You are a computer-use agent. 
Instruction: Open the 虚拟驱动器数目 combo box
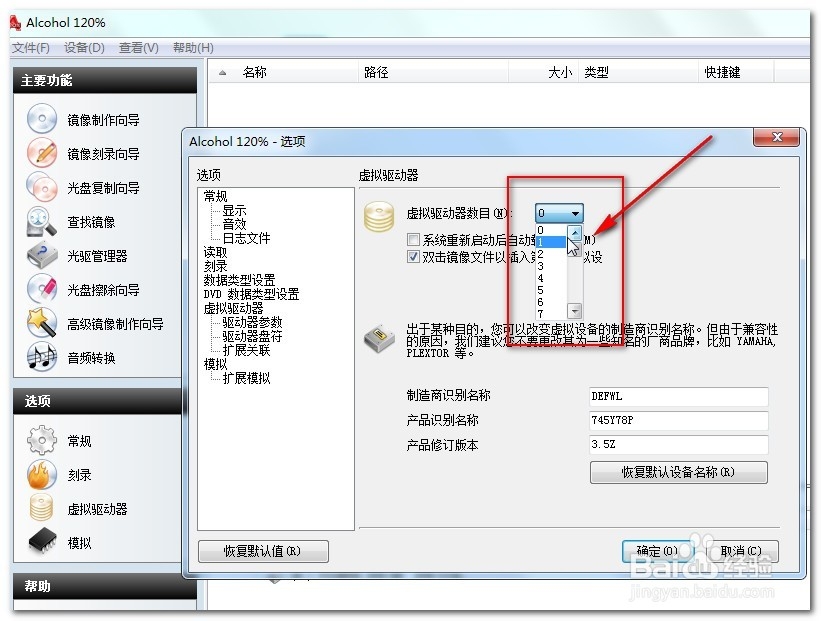tap(559, 213)
